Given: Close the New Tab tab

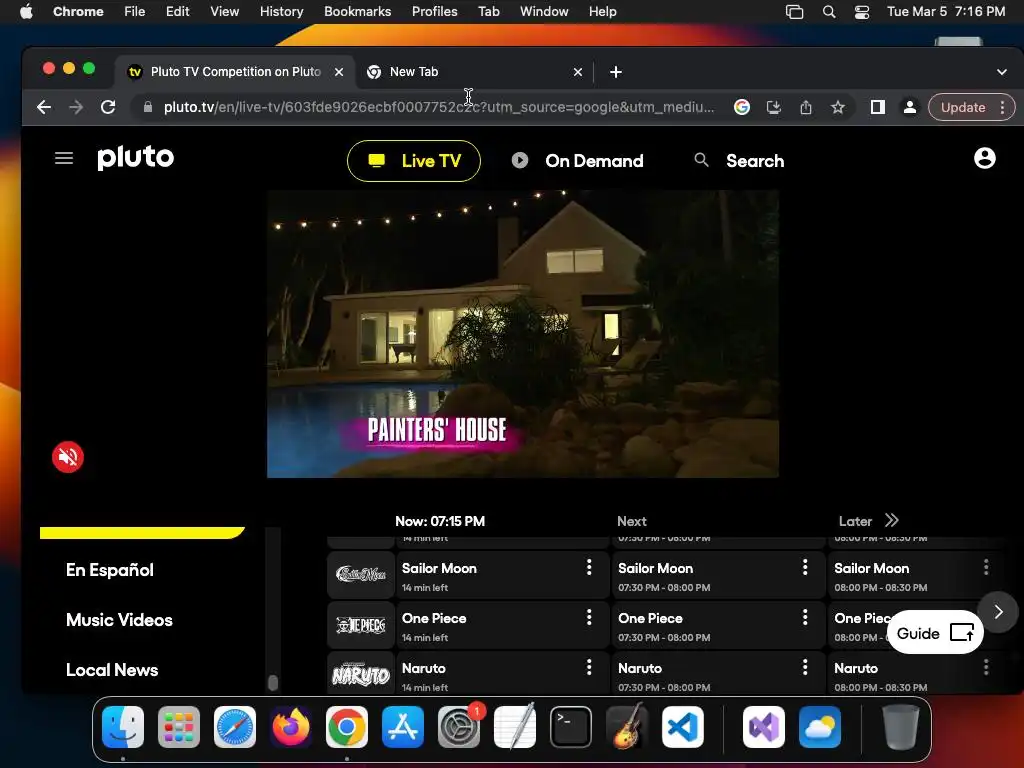Looking at the screenshot, I should (577, 72).
